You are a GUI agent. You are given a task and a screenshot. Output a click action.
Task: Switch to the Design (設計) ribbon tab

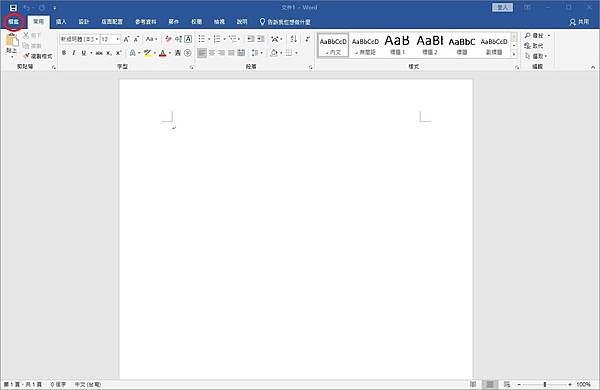tap(83, 22)
